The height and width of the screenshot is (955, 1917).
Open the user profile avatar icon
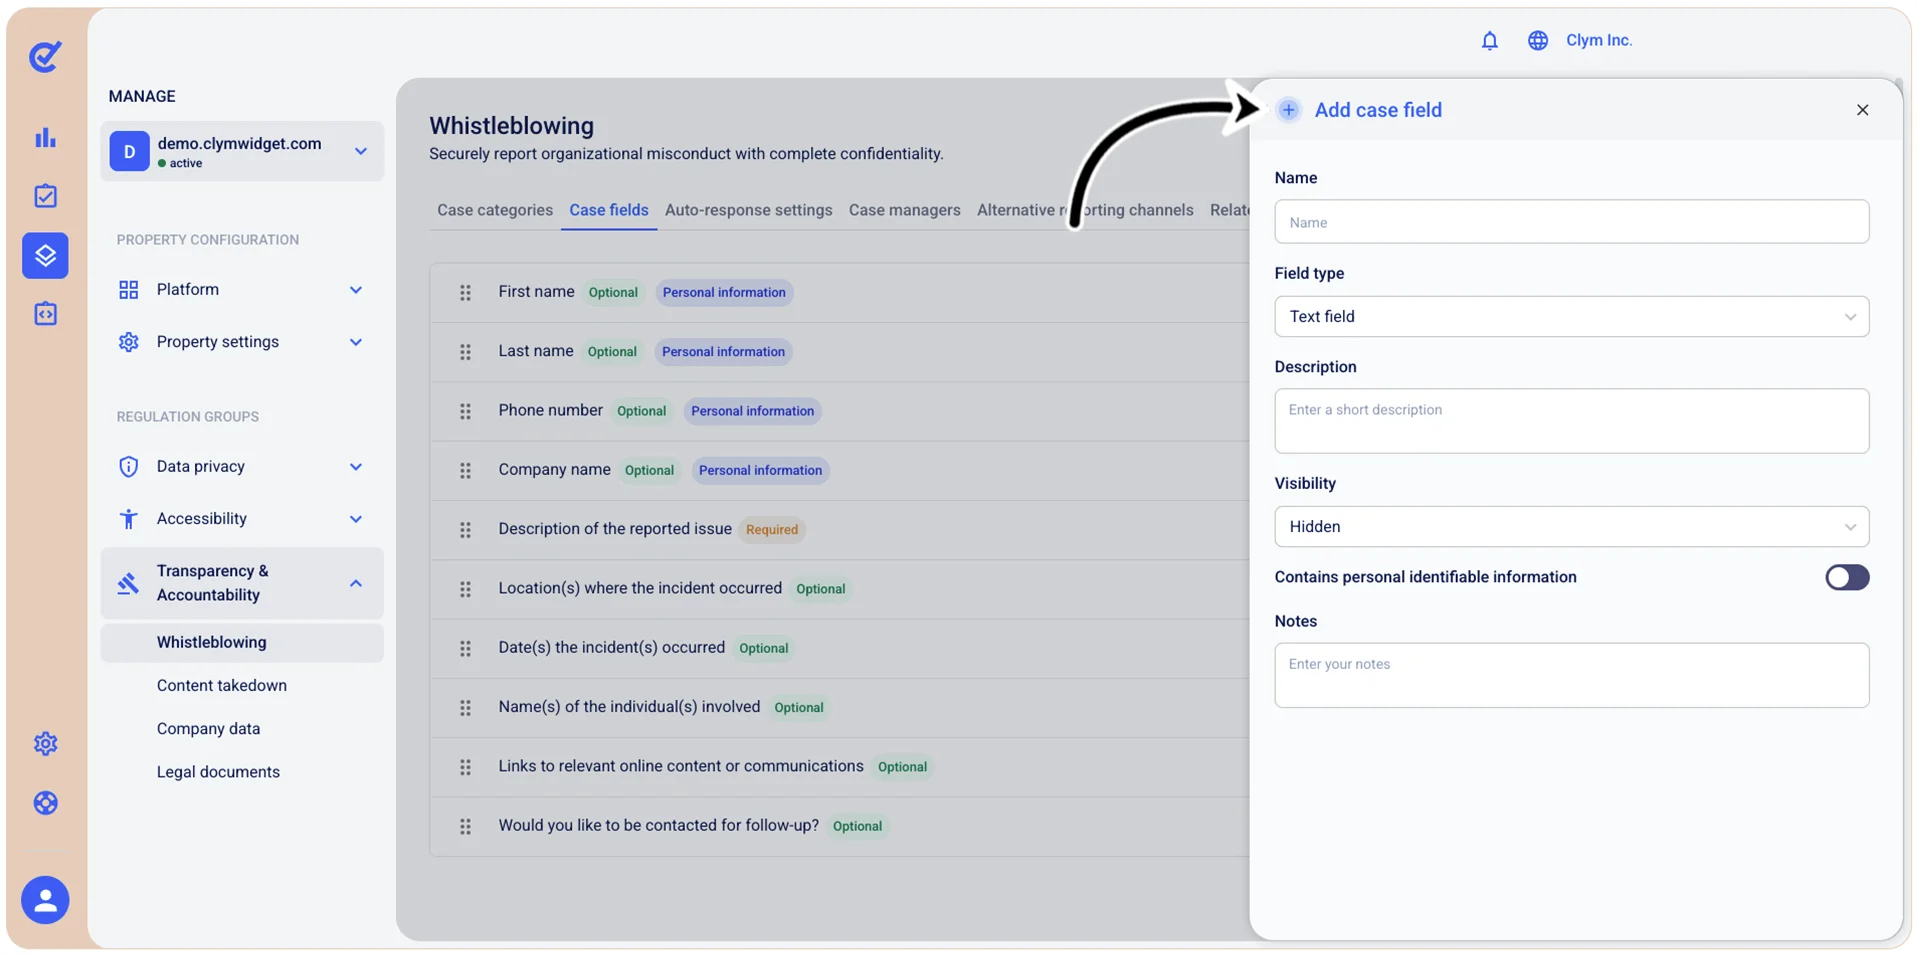(x=45, y=900)
